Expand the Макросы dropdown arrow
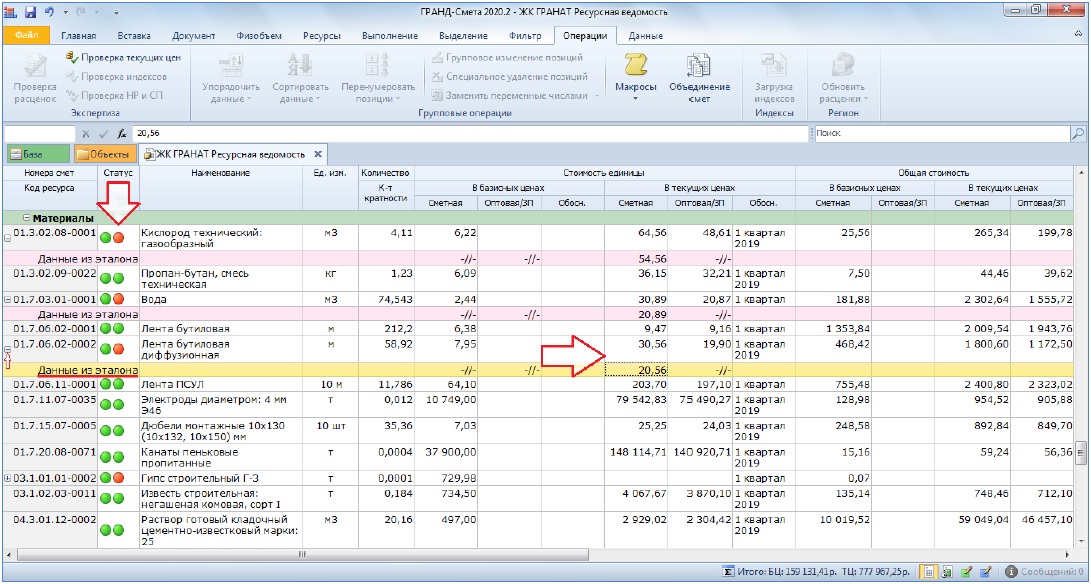Image resolution: width=1091 pixels, height=584 pixels. tap(636, 99)
